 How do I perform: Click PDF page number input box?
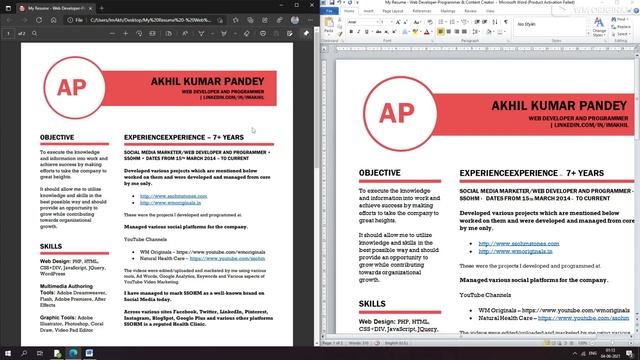[8, 33]
